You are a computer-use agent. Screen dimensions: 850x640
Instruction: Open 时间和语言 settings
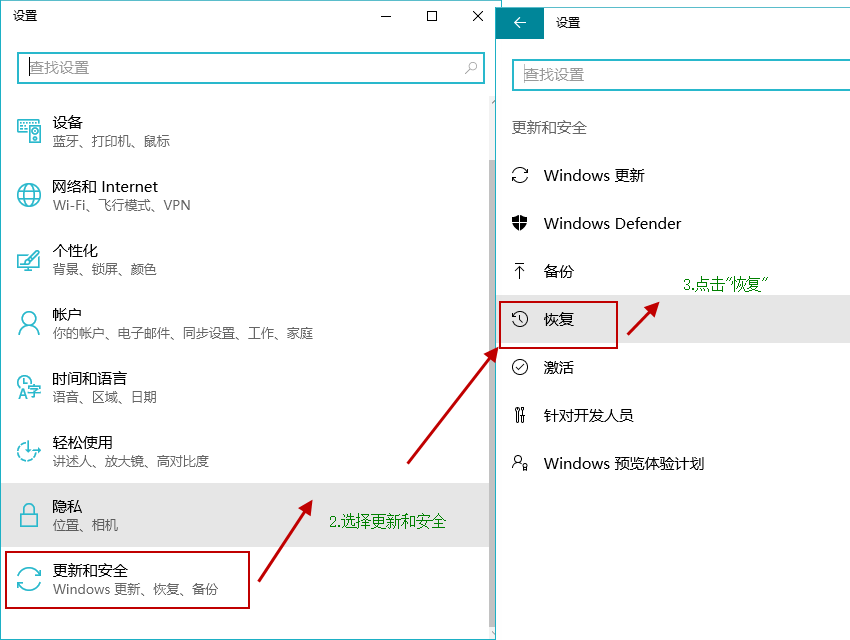click(x=245, y=387)
